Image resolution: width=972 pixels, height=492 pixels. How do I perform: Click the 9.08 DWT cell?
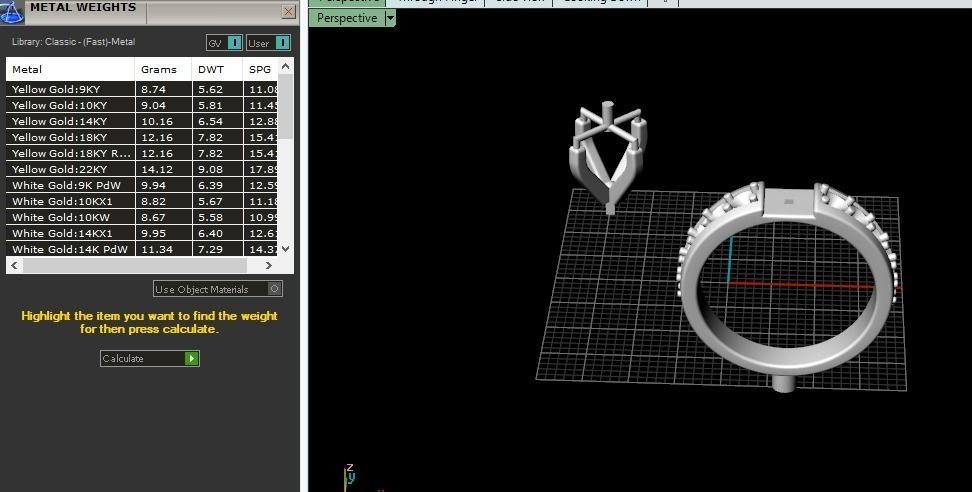pos(217,169)
